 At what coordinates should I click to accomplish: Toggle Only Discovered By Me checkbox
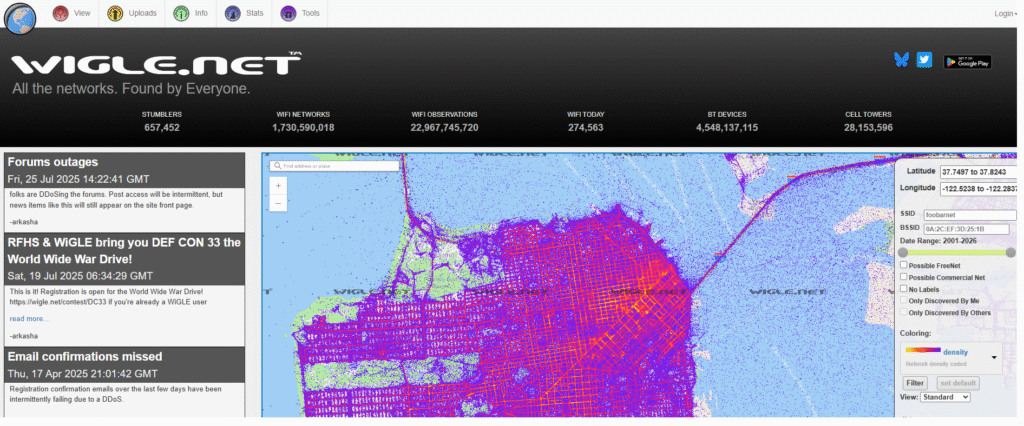click(x=904, y=301)
